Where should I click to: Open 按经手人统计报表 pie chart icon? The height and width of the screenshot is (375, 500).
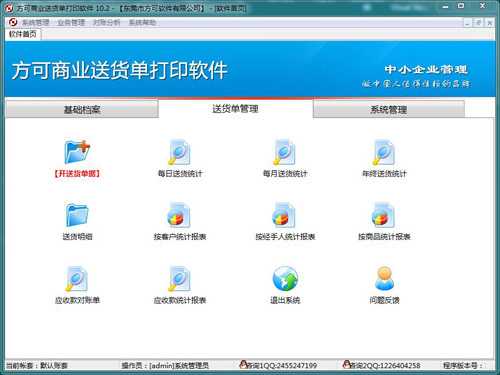[x=284, y=215]
